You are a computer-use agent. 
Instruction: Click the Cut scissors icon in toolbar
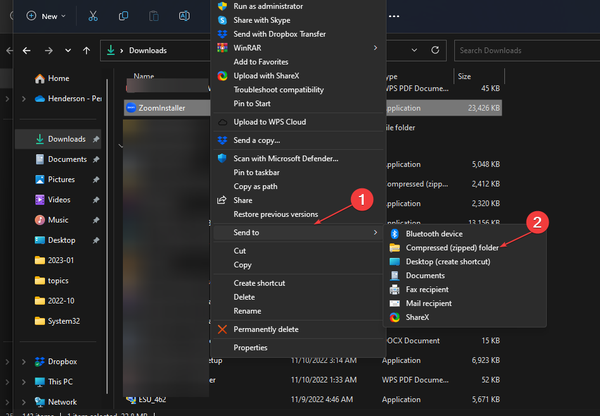pos(93,16)
